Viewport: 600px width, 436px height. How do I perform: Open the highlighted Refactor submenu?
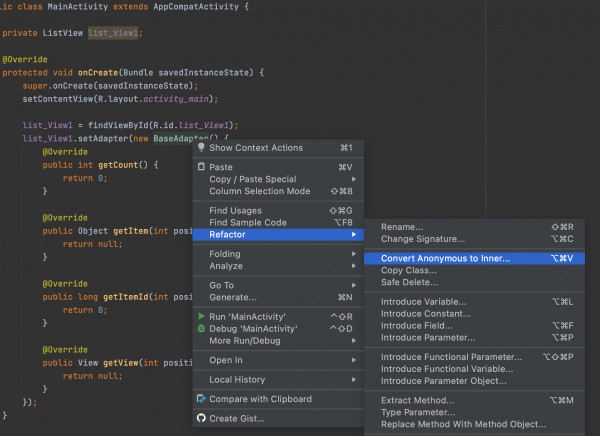point(278,234)
